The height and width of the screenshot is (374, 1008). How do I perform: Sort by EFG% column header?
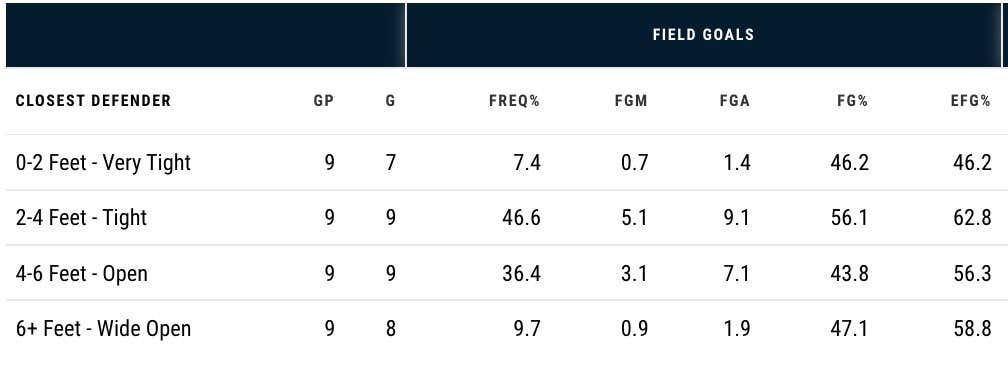971,101
